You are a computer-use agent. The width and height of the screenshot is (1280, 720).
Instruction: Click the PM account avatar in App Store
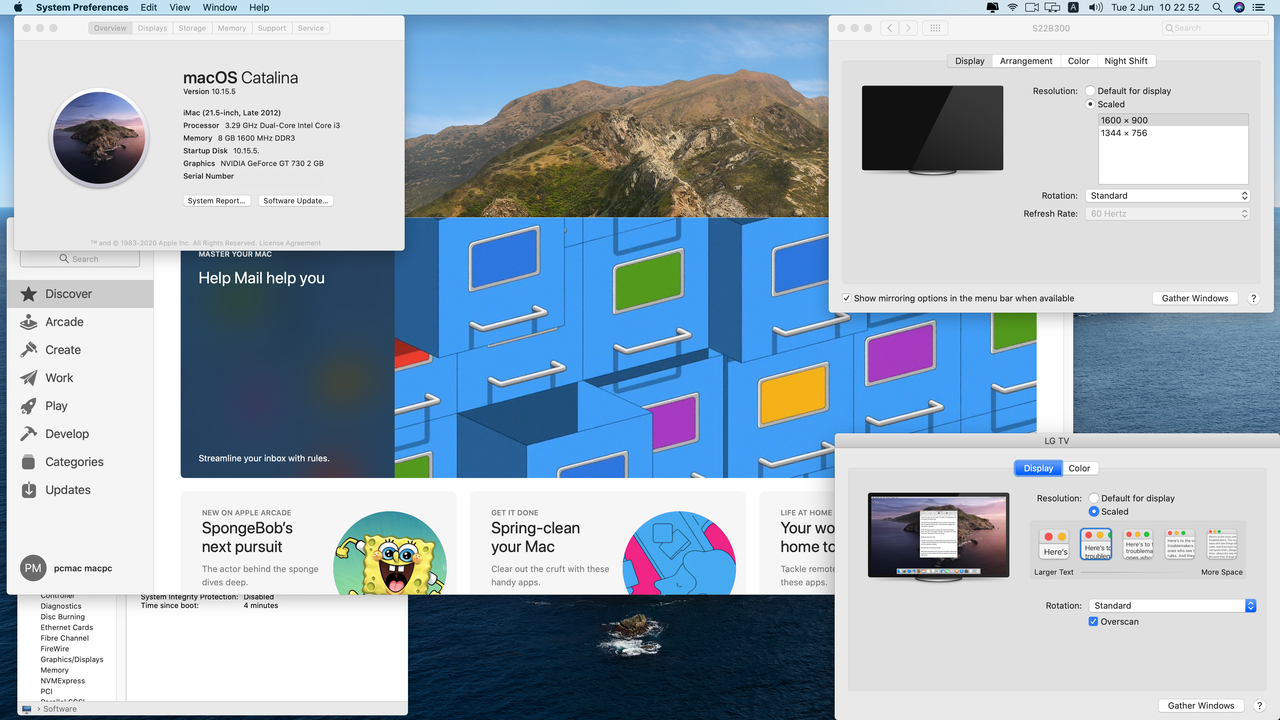coord(33,568)
